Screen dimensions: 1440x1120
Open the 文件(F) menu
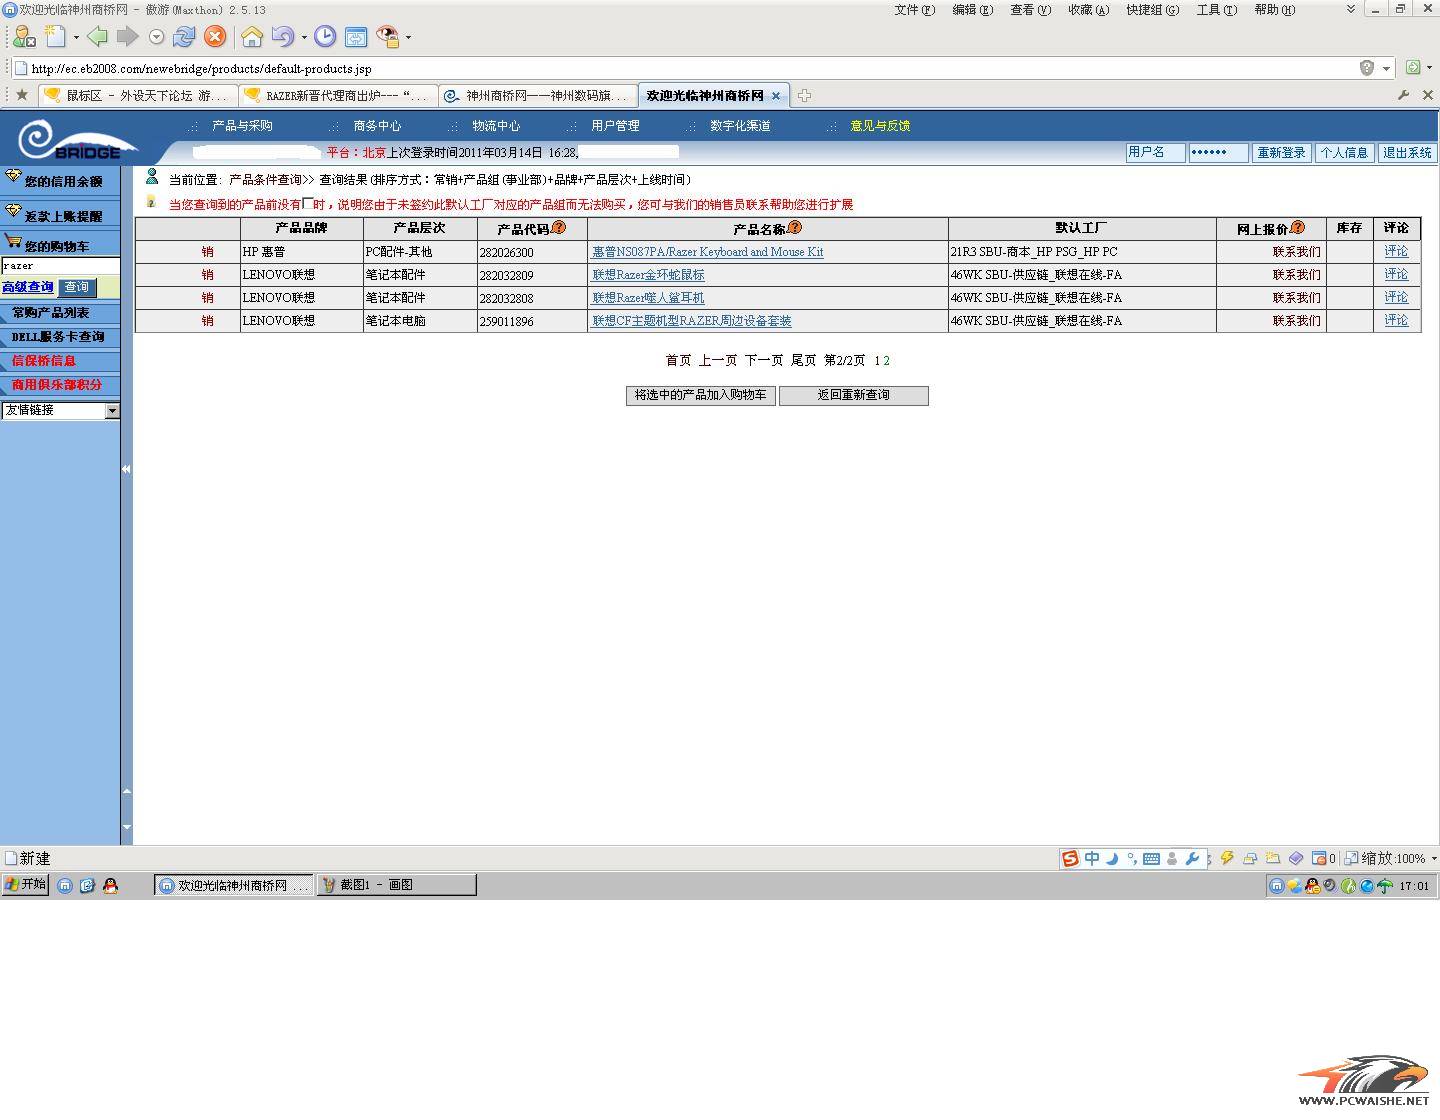click(915, 10)
